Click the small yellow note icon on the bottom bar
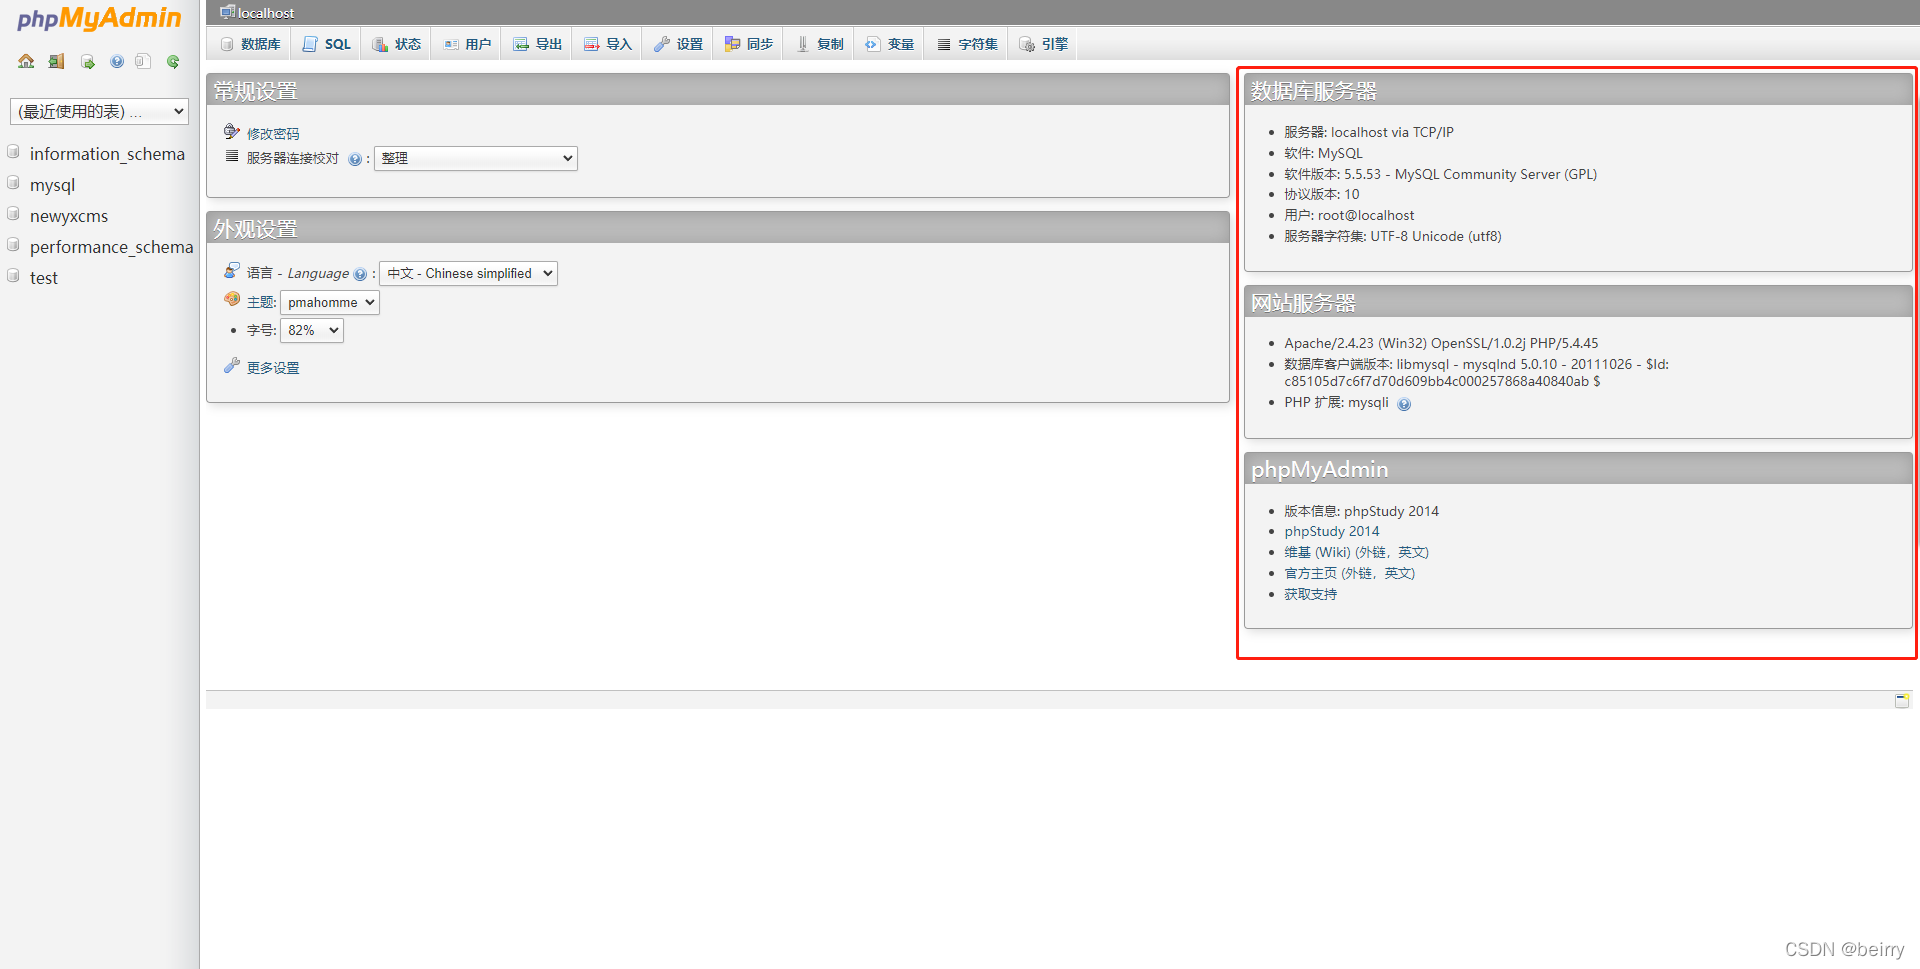Viewport: 1920px width, 969px height. pos(1902,700)
